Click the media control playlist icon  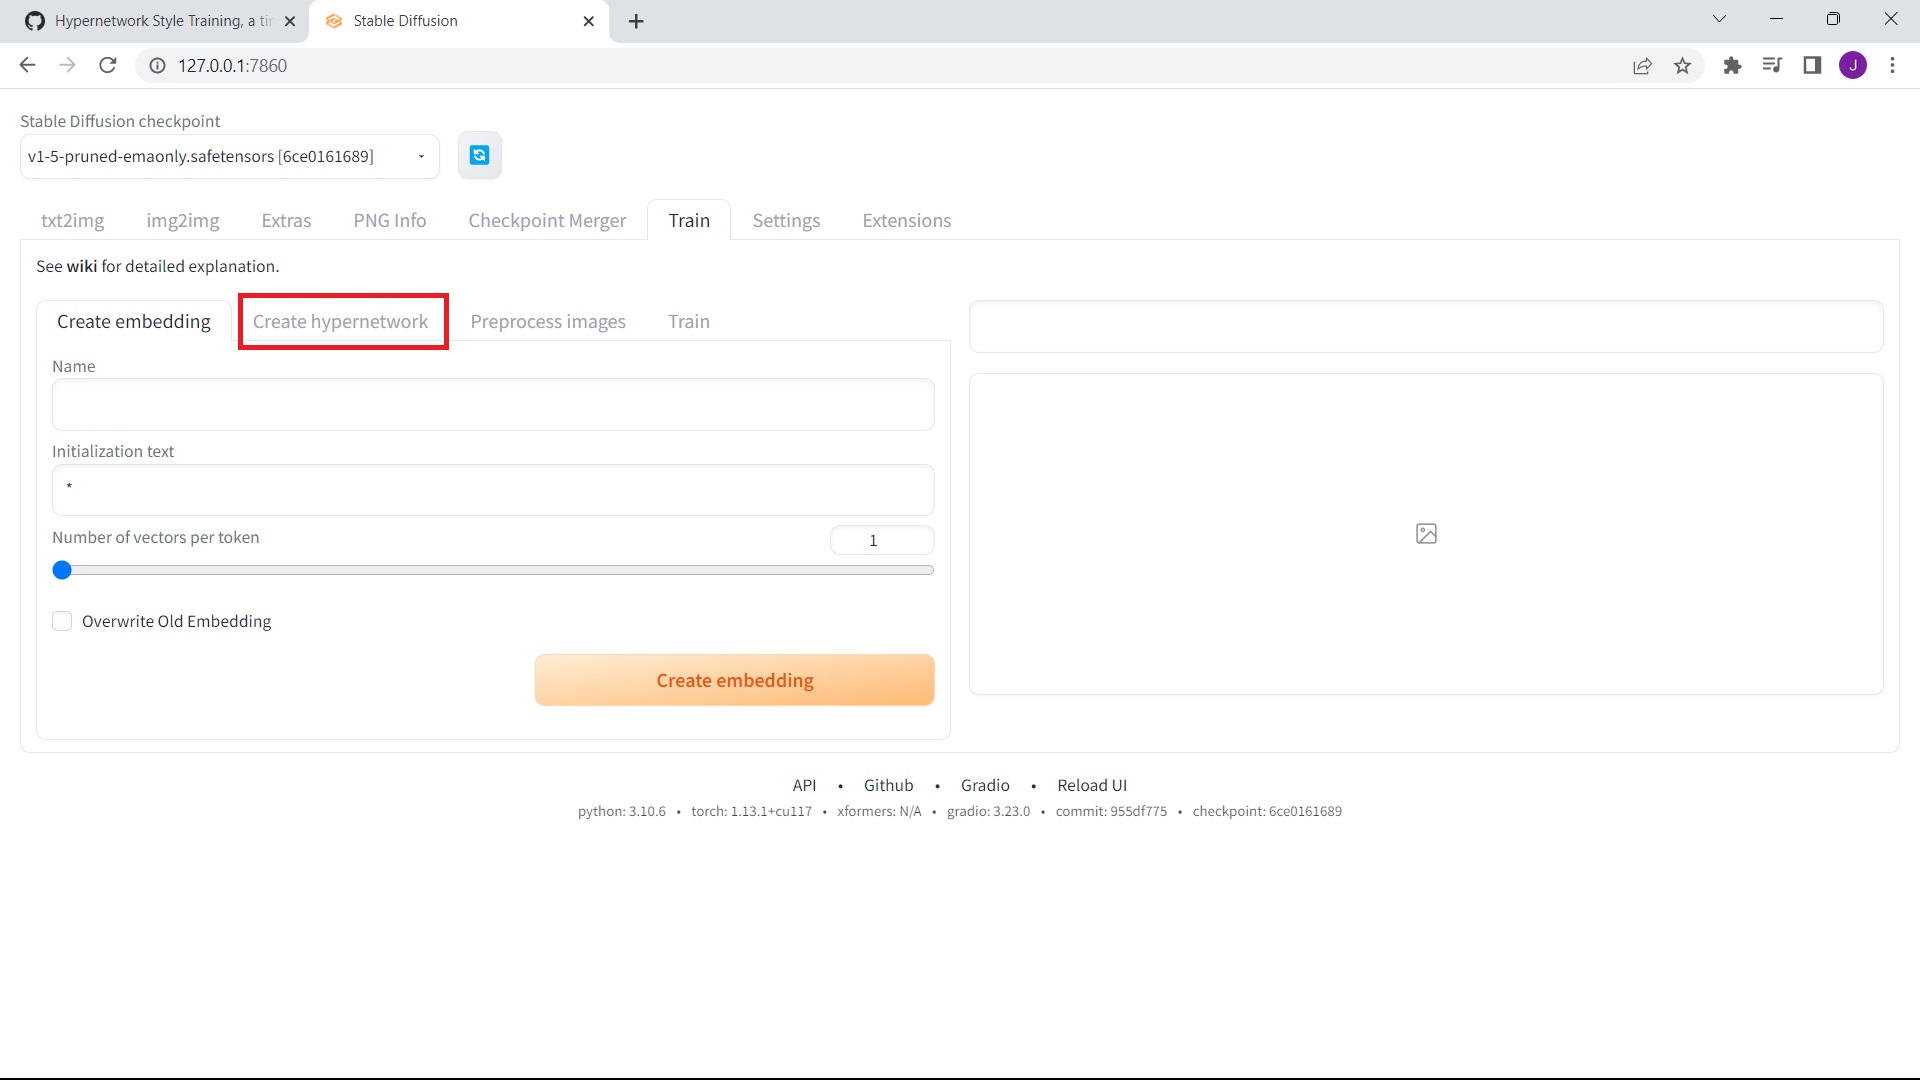(x=1771, y=66)
